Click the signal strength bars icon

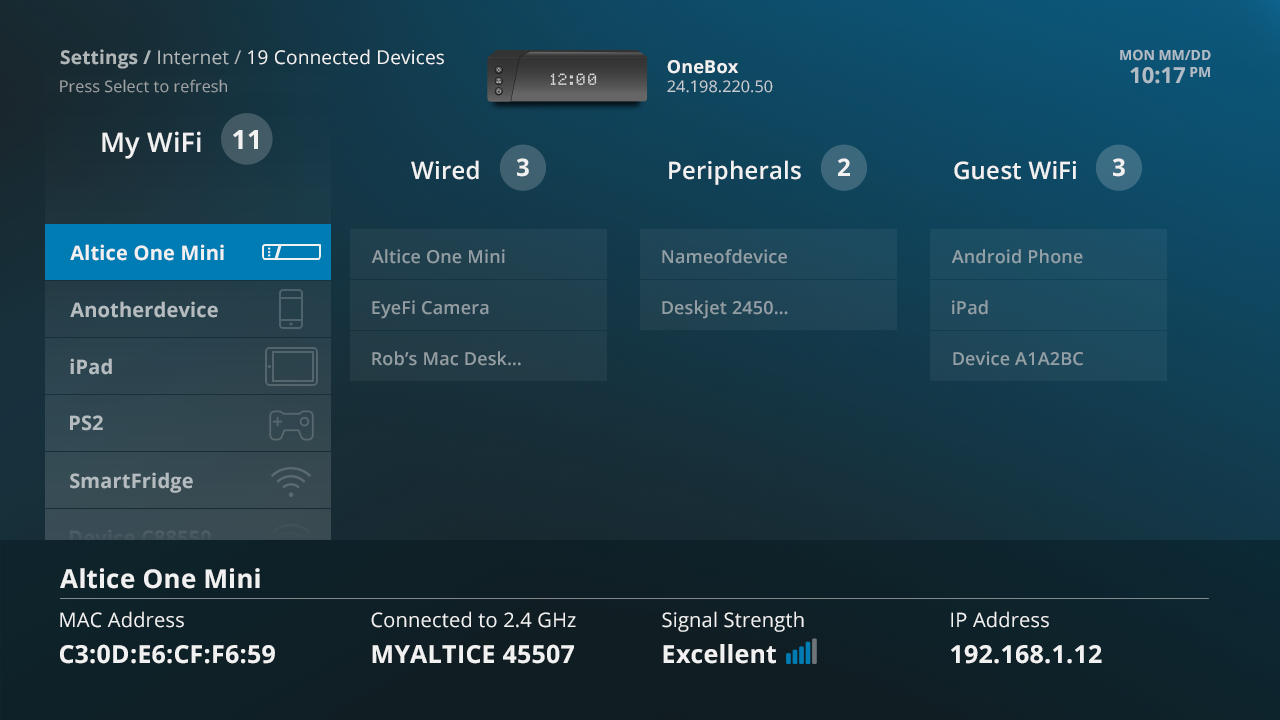coord(801,653)
